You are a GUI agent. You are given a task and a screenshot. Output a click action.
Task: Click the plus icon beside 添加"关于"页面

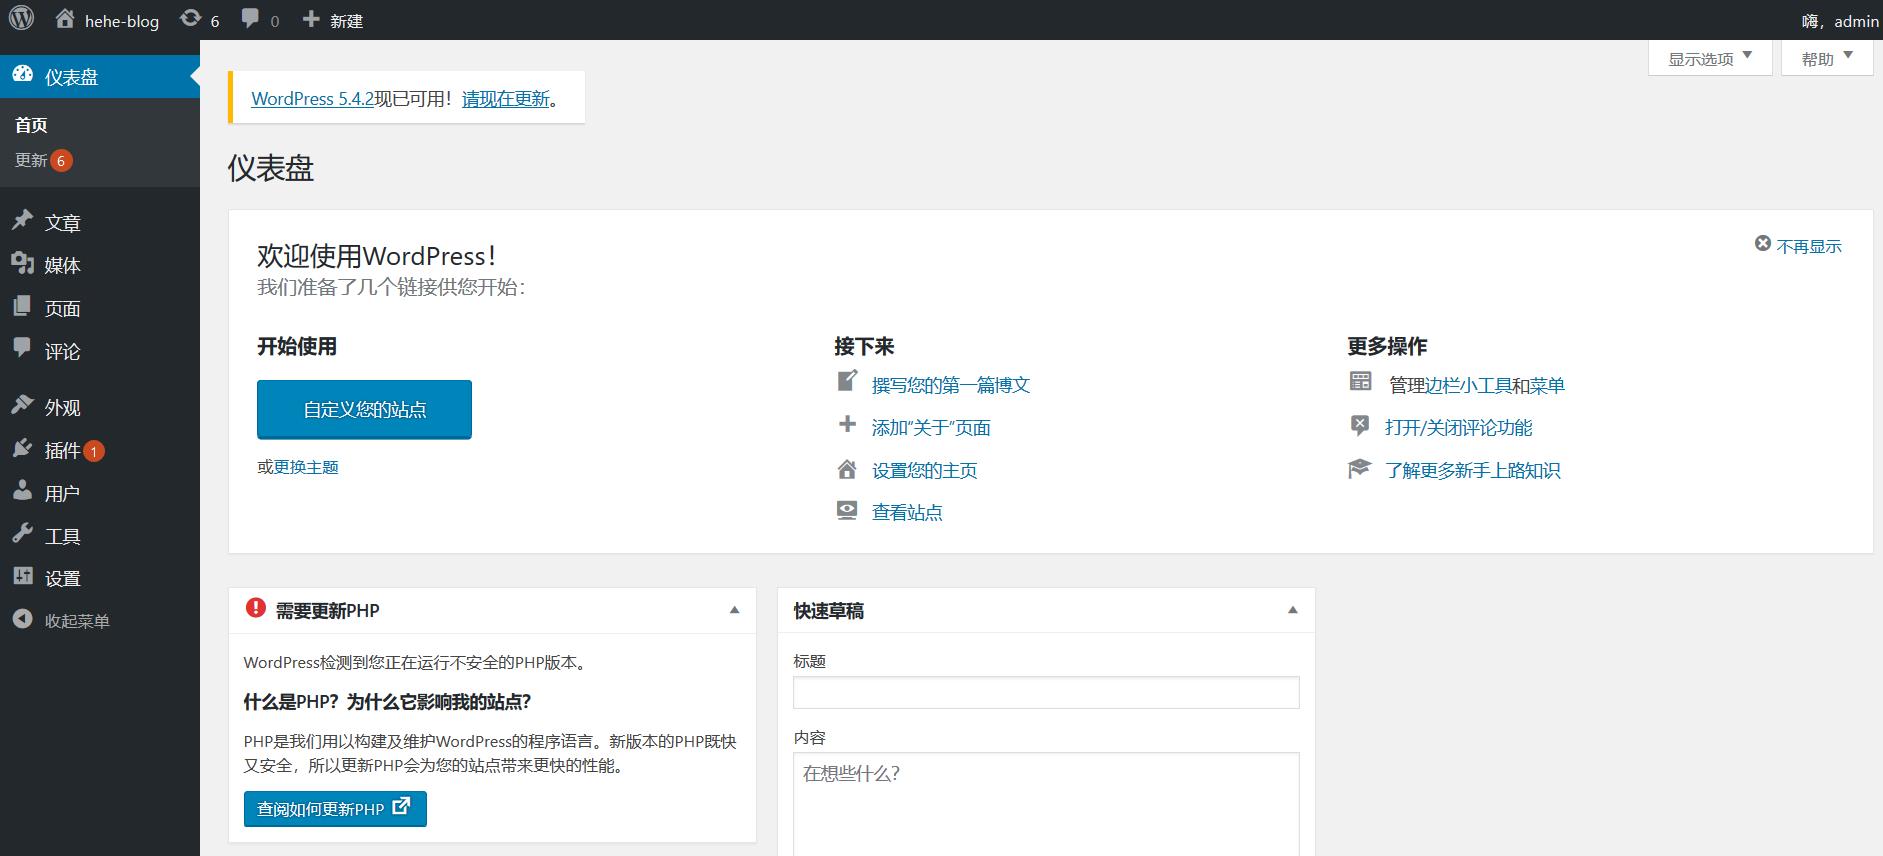point(847,424)
